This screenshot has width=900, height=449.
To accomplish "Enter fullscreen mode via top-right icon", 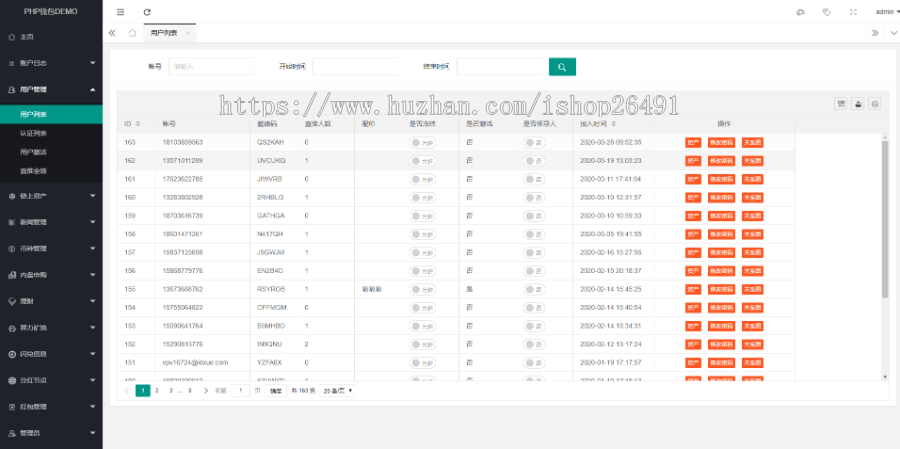I will tap(853, 12).
